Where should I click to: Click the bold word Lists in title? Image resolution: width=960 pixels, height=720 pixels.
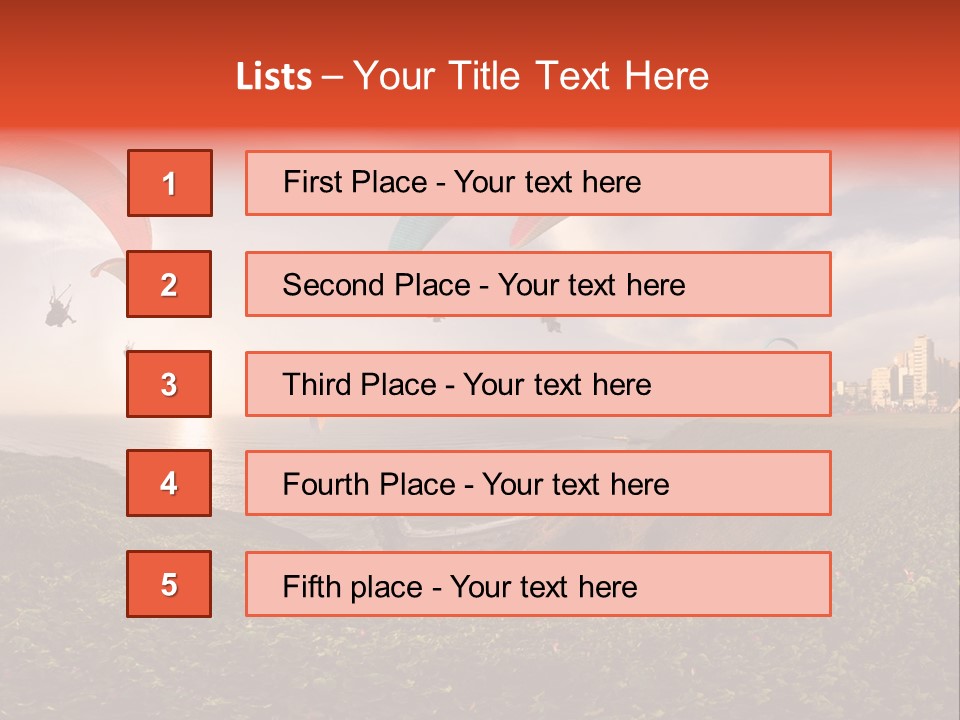pyautogui.click(x=274, y=76)
